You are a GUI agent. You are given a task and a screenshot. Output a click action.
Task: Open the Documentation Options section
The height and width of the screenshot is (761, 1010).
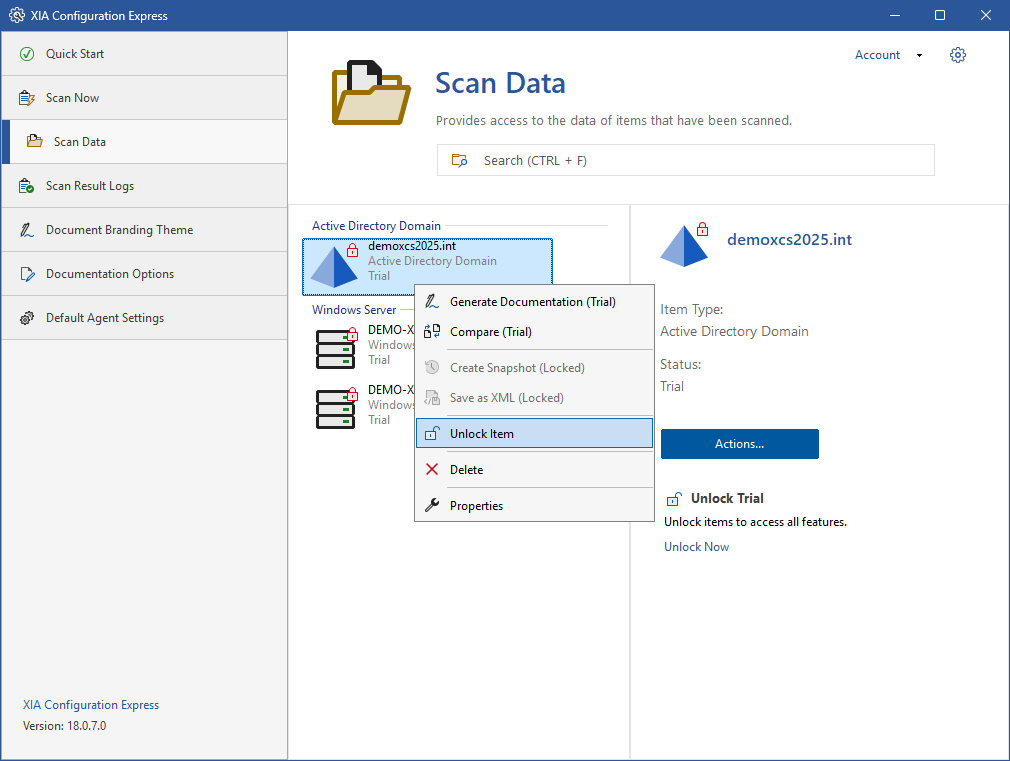click(x=110, y=274)
